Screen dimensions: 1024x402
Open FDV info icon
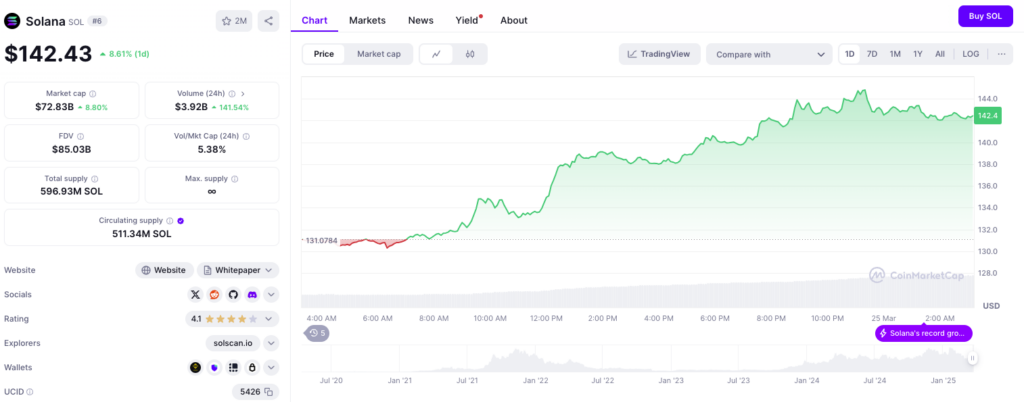tap(80, 136)
